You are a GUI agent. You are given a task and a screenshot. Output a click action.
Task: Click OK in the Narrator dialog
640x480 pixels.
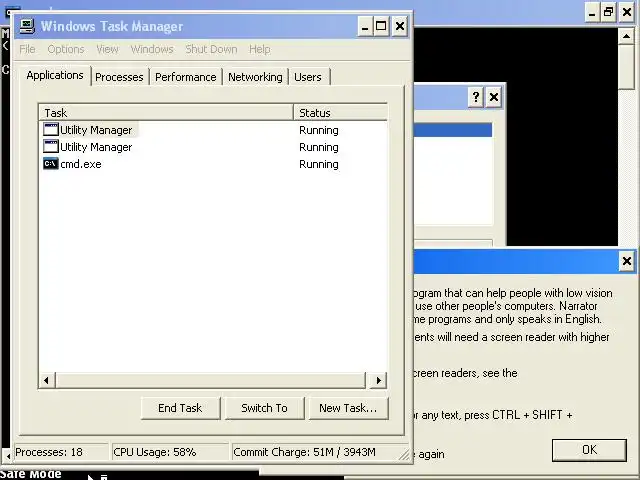tap(589, 450)
